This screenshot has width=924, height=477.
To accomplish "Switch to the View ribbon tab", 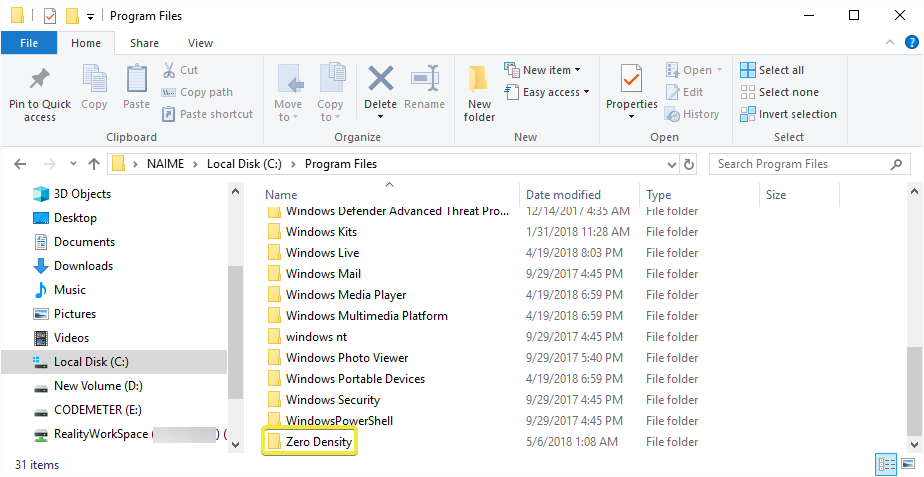I will (x=200, y=43).
